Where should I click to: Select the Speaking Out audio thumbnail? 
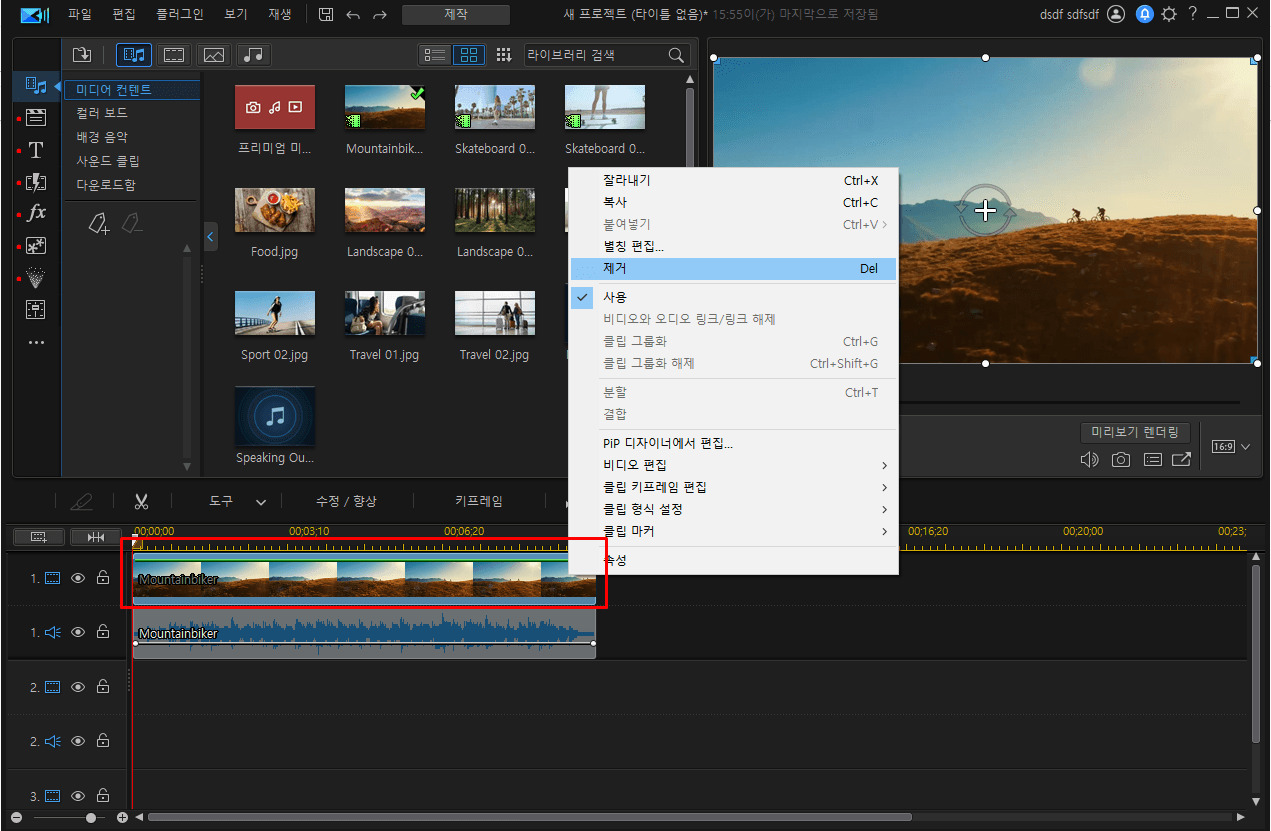point(275,416)
